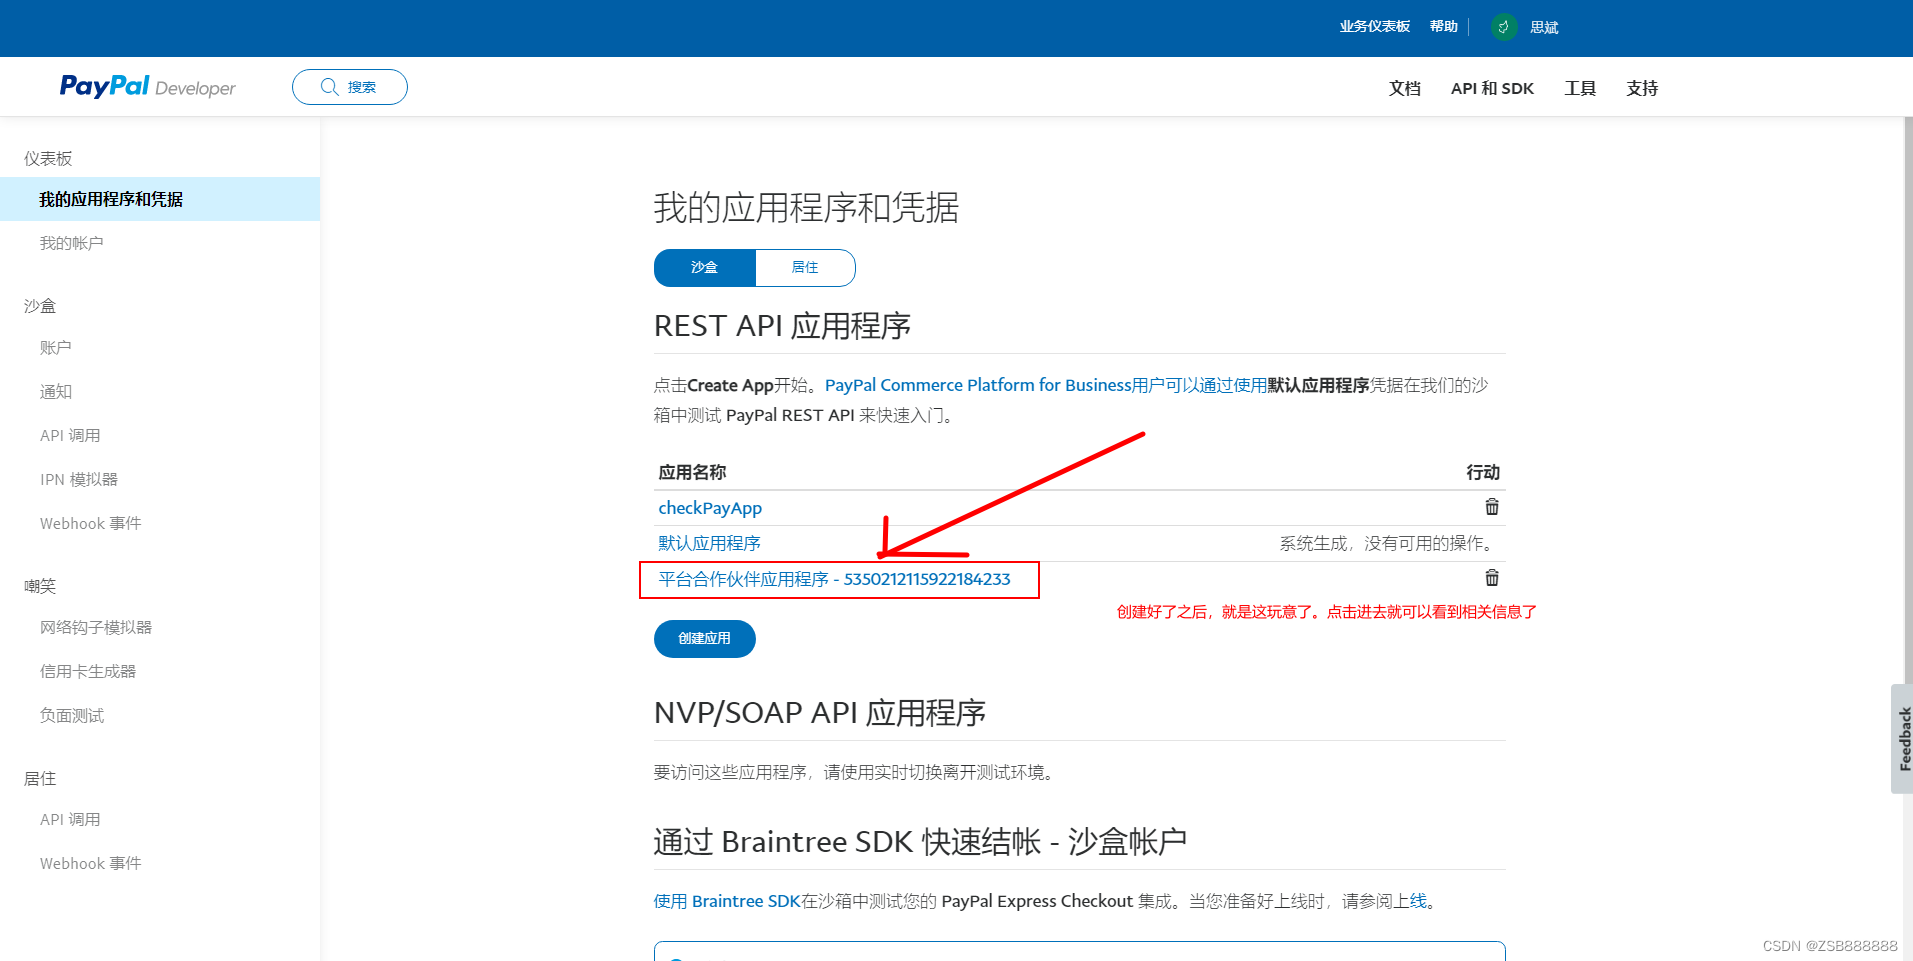Screen dimensions: 1913x961
Task: Delete the checkPayApp application via trash icon
Action: click(x=1491, y=507)
